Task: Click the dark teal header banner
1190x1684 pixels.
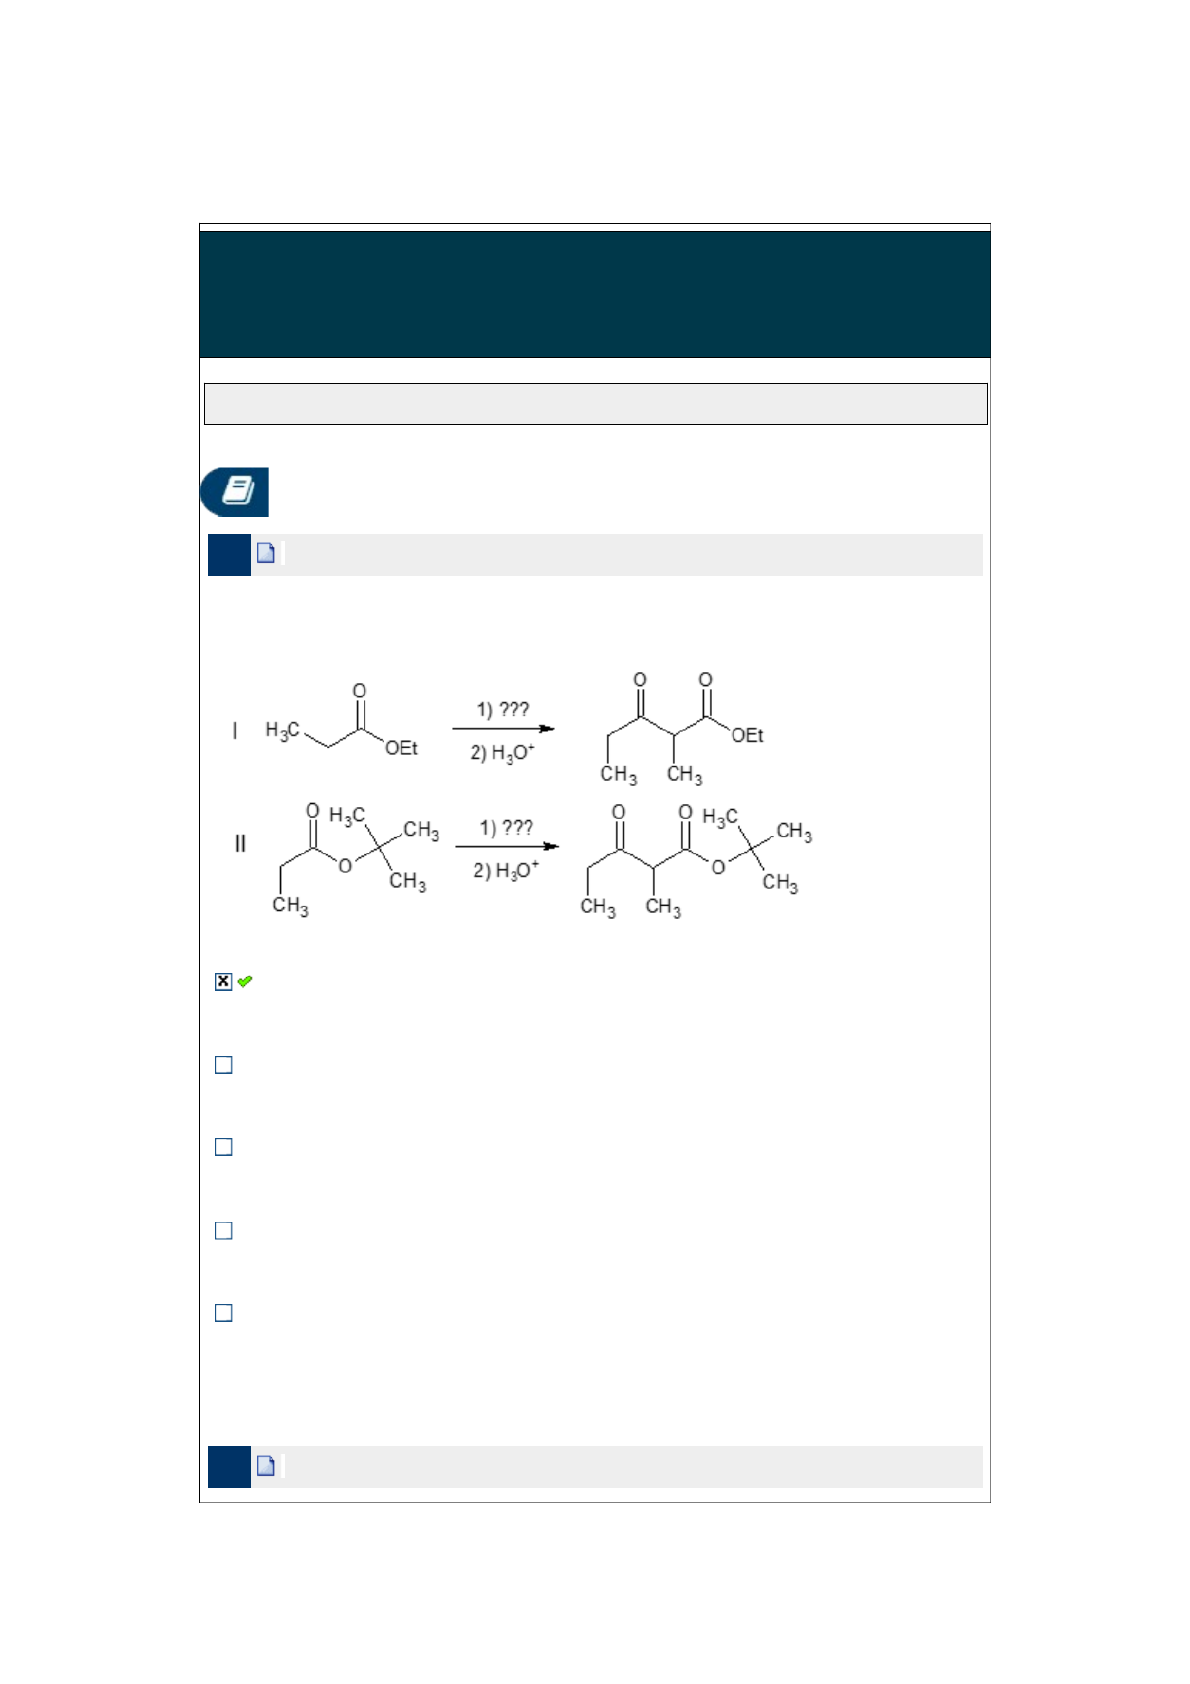Action: click(x=595, y=294)
